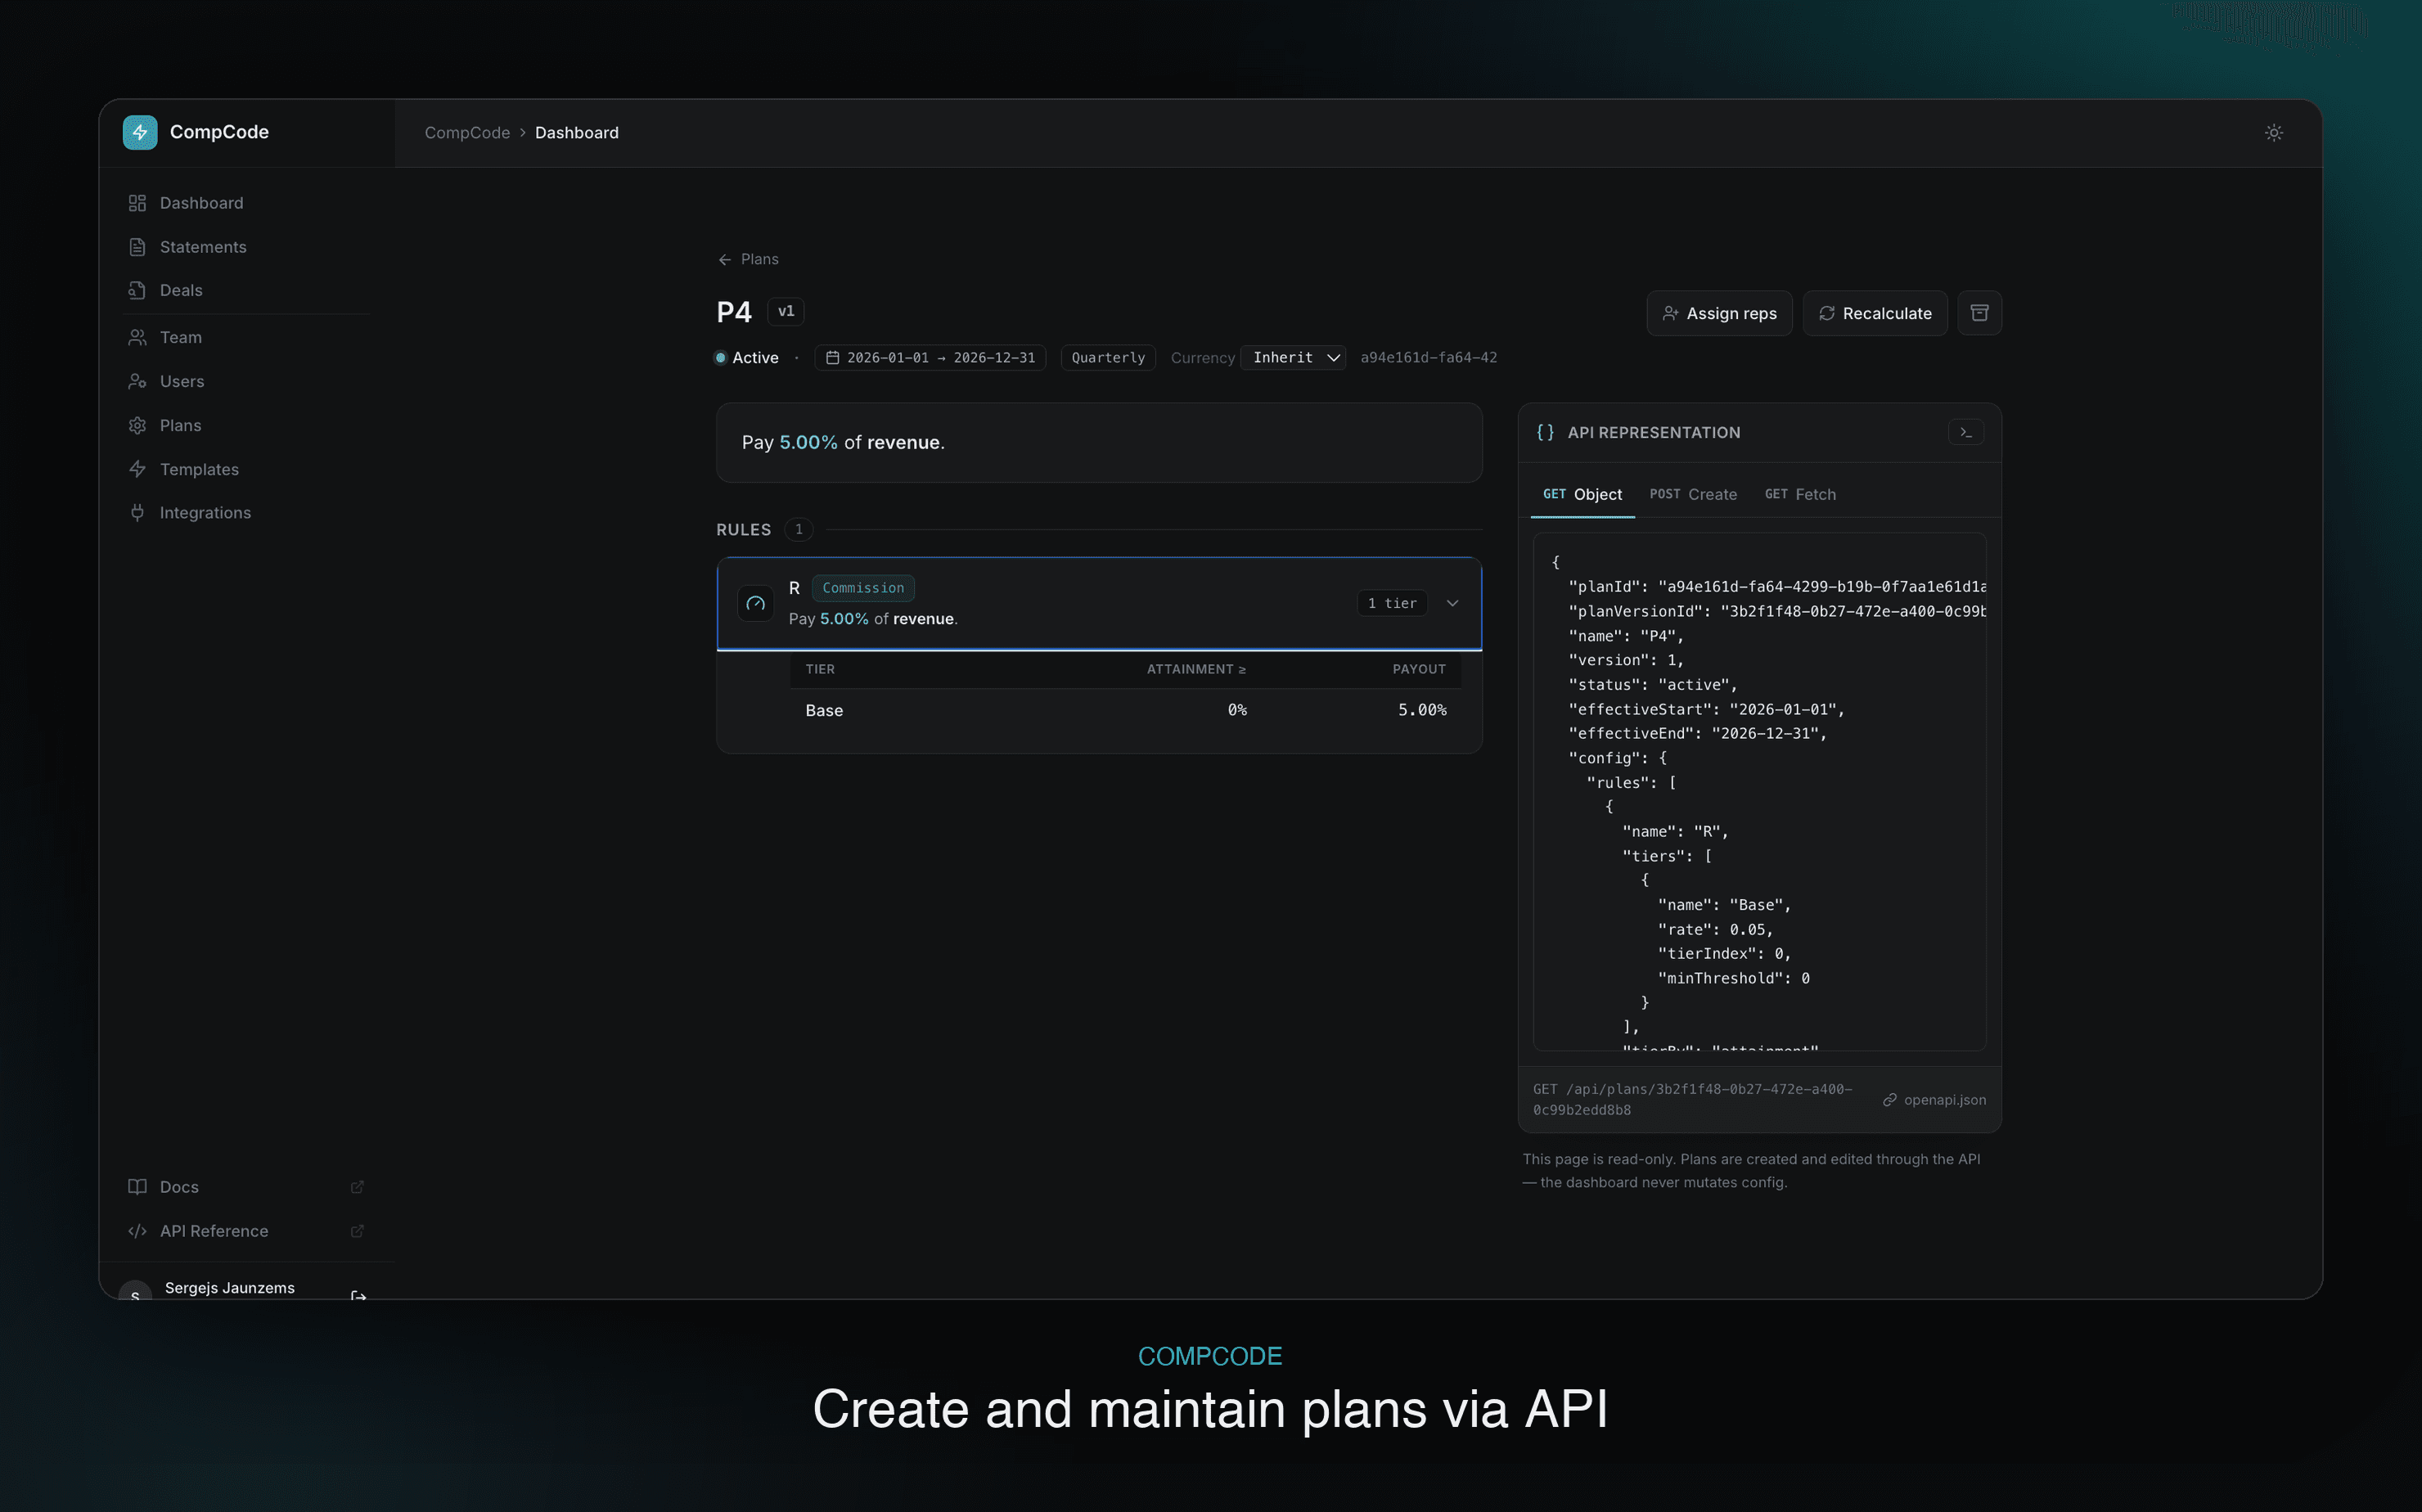Click the v1 version badge
Image resolution: width=2422 pixels, height=1512 pixels.
tap(786, 311)
